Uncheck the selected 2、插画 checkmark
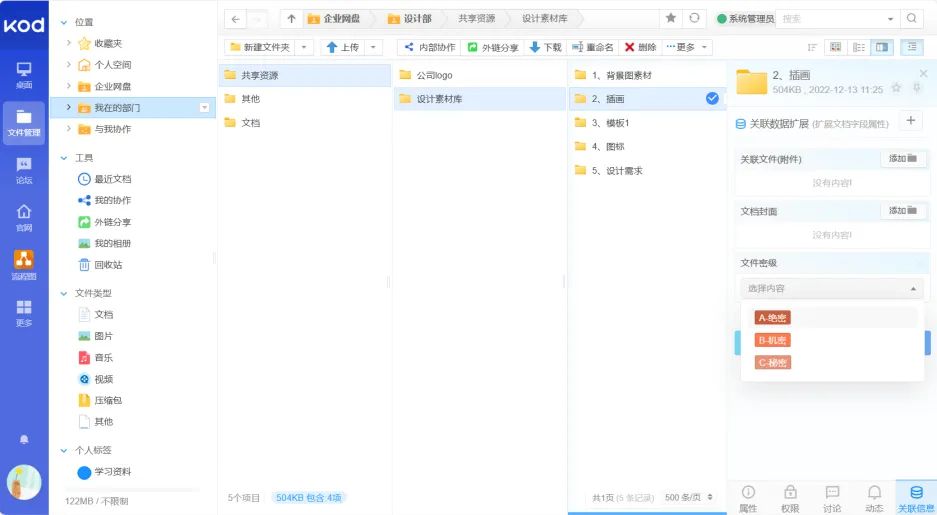Screen dimensions: 937x515 pyautogui.click(x=712, y=99)
